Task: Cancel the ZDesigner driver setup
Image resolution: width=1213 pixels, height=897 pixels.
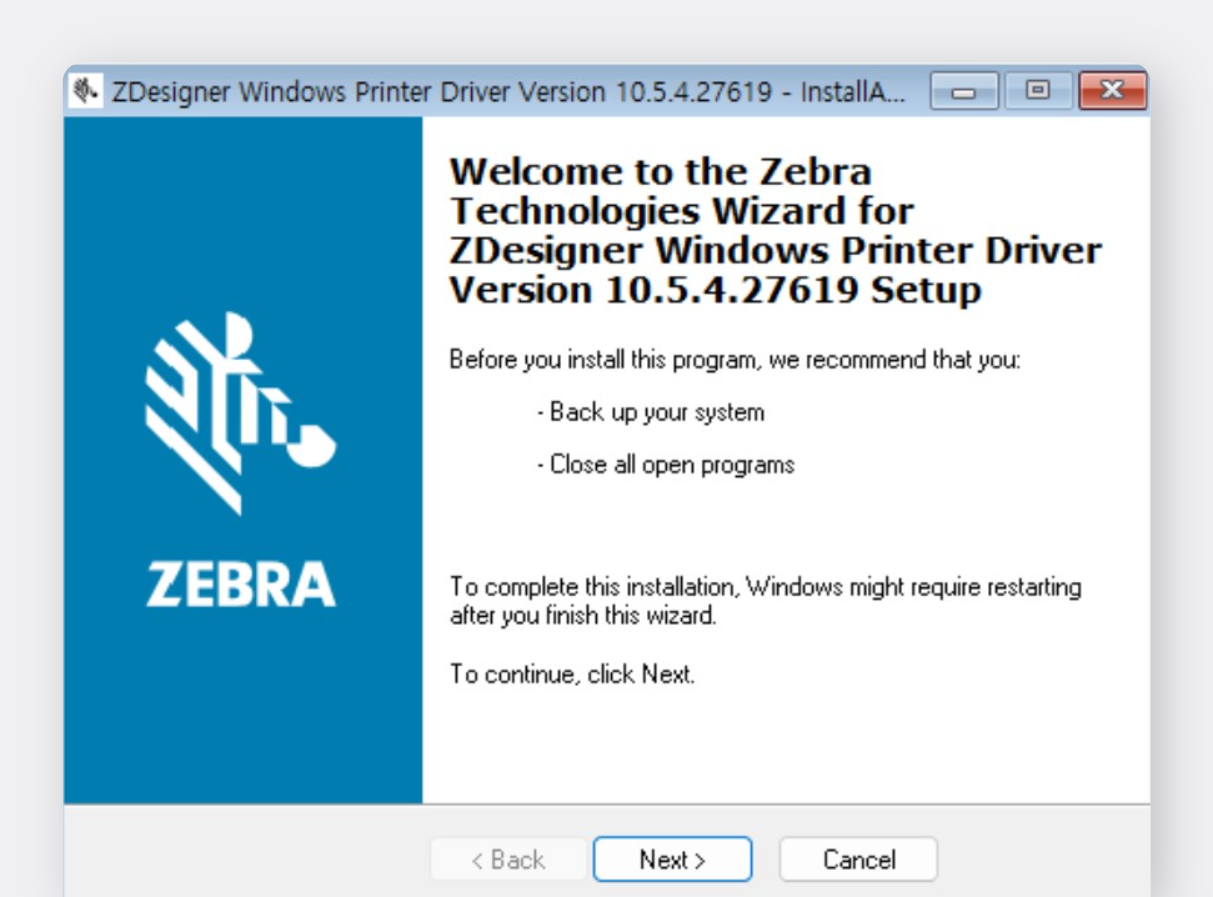Action: pyautogui.click(x=858, y=859)
